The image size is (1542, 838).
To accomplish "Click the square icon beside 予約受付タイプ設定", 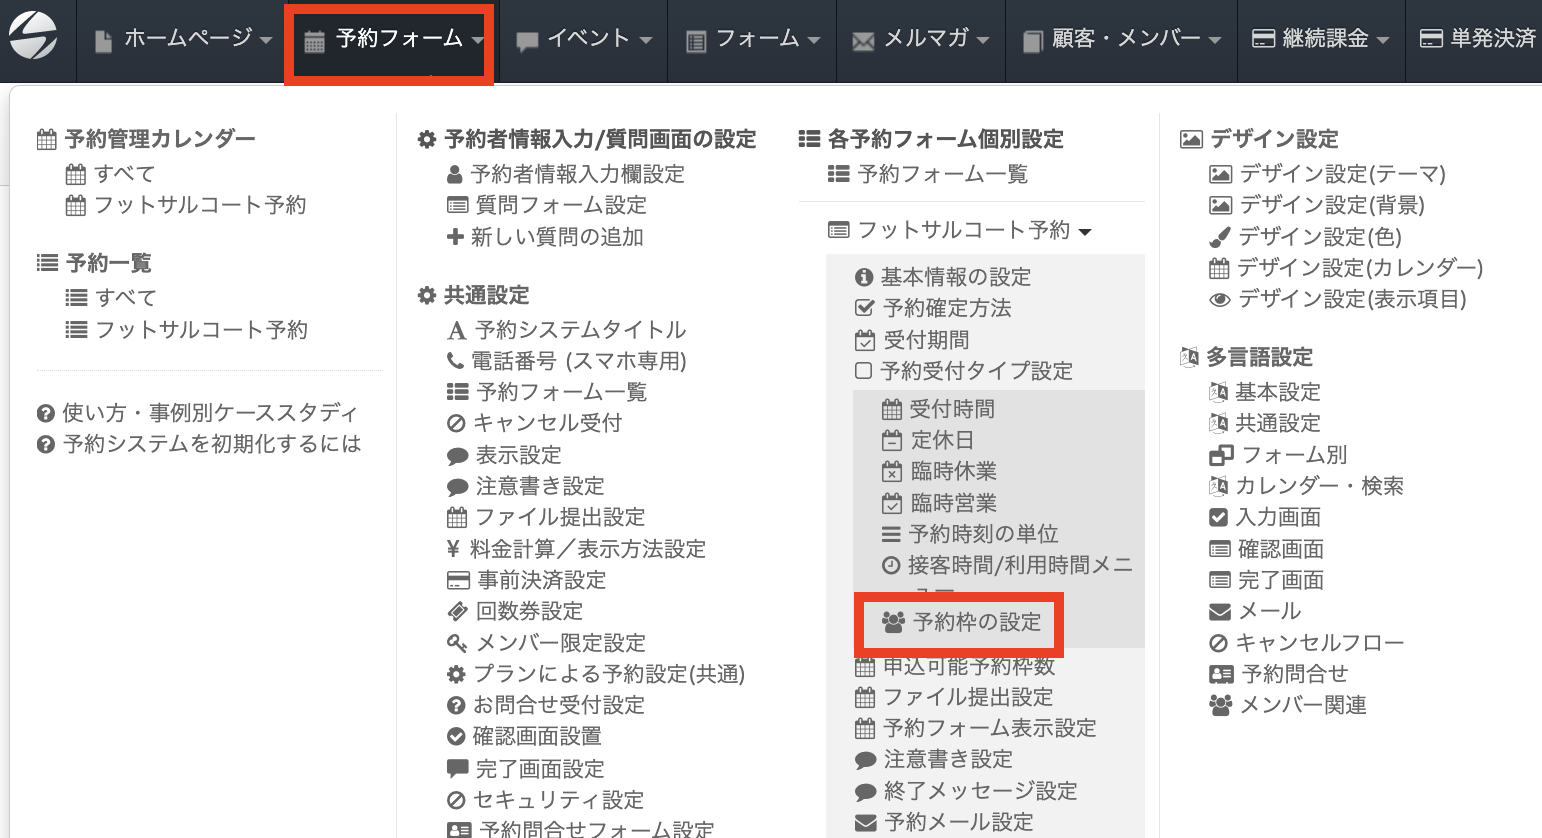I will 864,371.
